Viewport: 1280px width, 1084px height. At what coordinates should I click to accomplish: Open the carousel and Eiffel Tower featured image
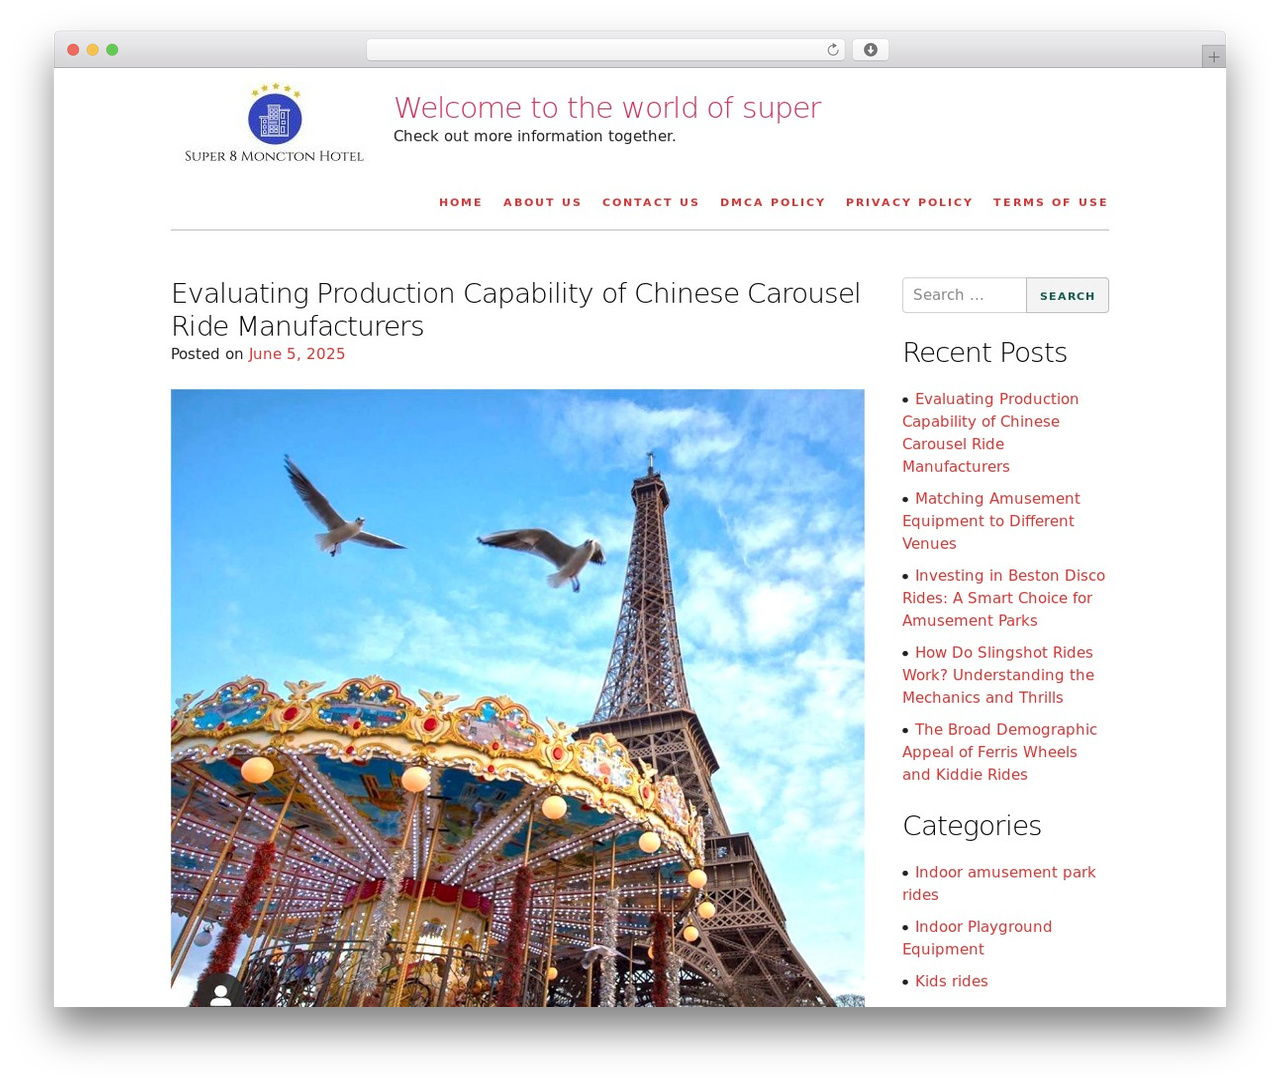click(x=518, y=698)
